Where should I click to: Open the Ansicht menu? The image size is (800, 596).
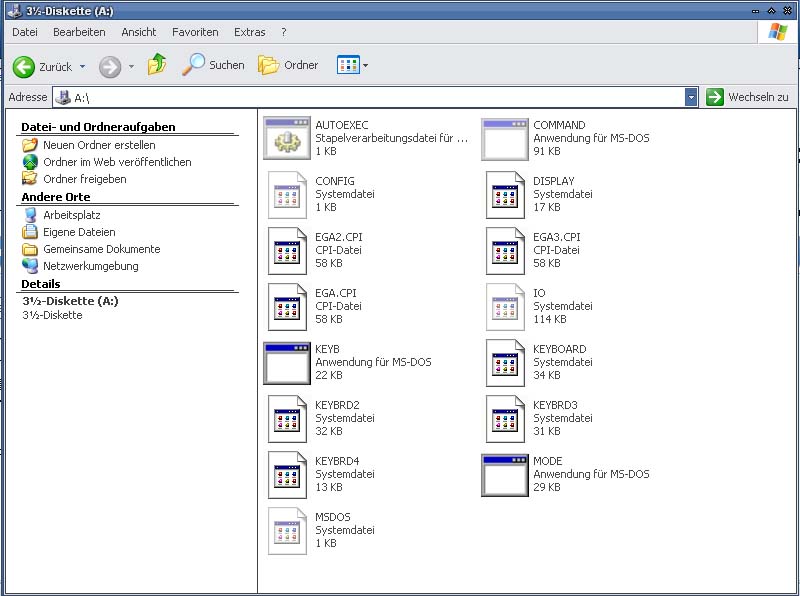pos(139,32)
